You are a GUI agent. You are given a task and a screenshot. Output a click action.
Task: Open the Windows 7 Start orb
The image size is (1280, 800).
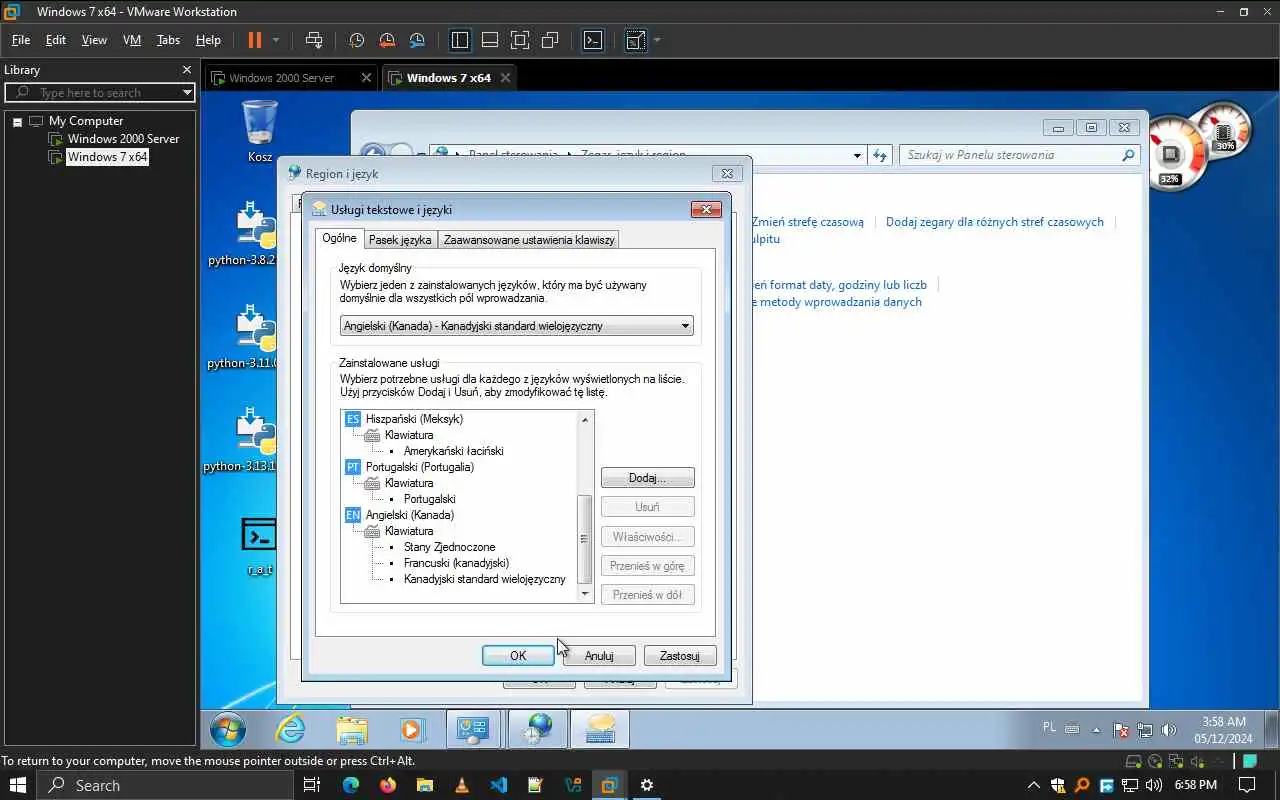(x=229, y=730)
